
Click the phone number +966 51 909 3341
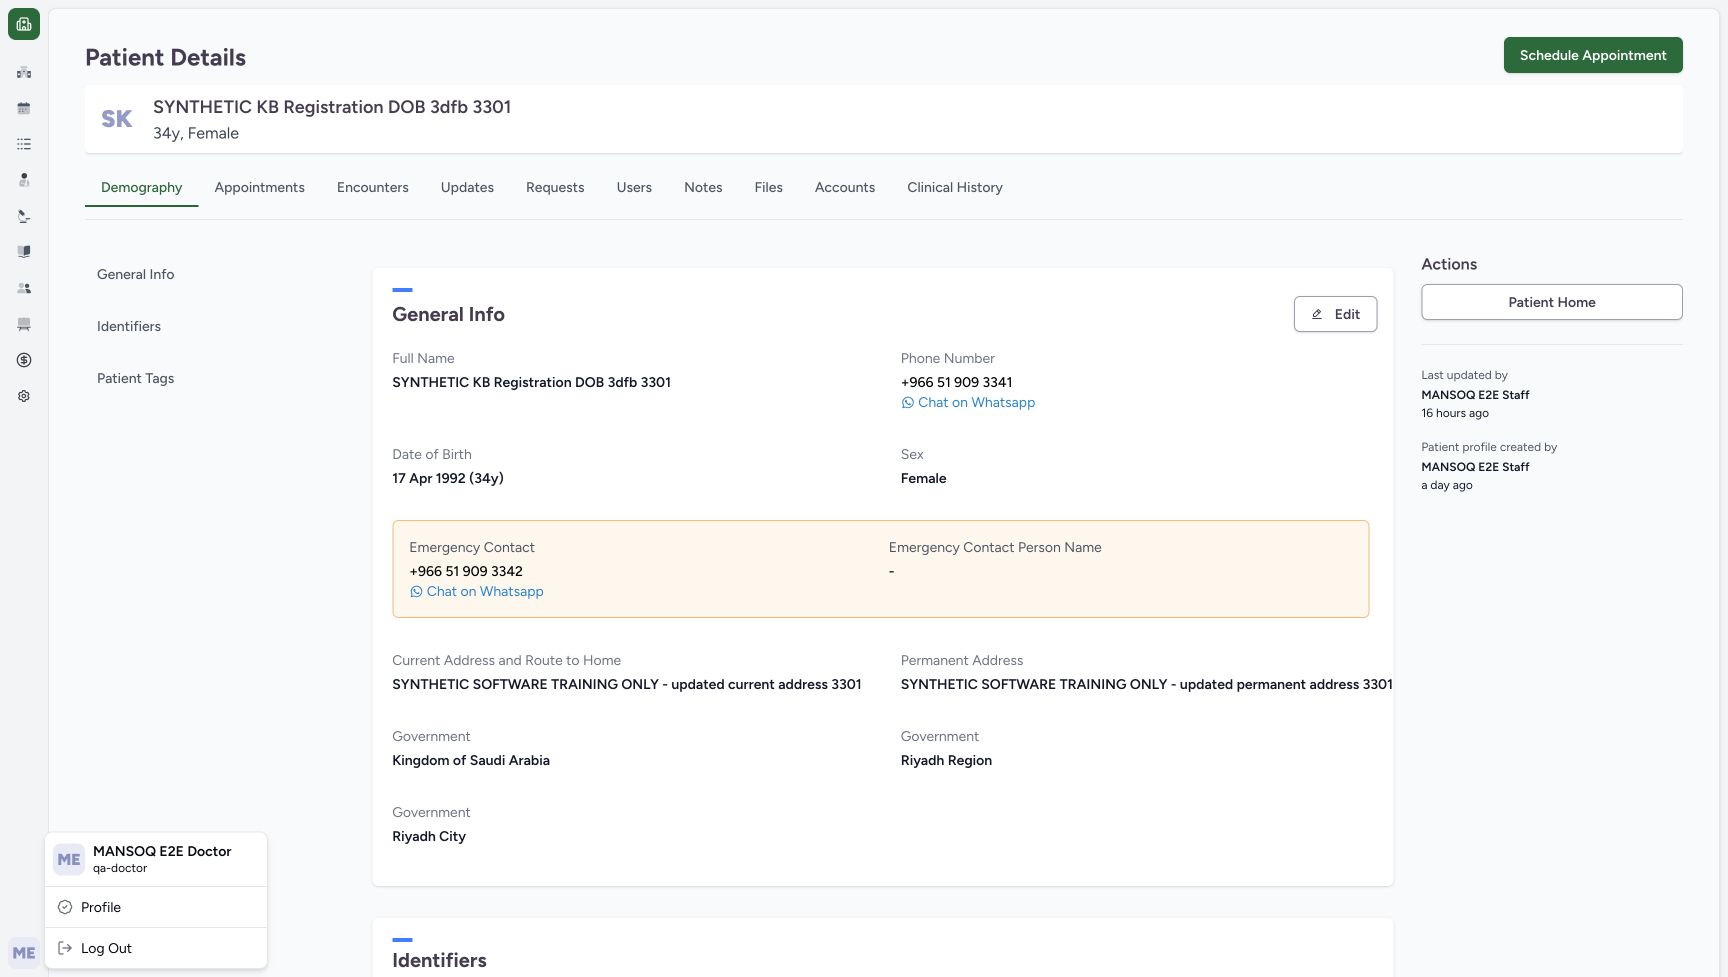(x=957, y=382)
